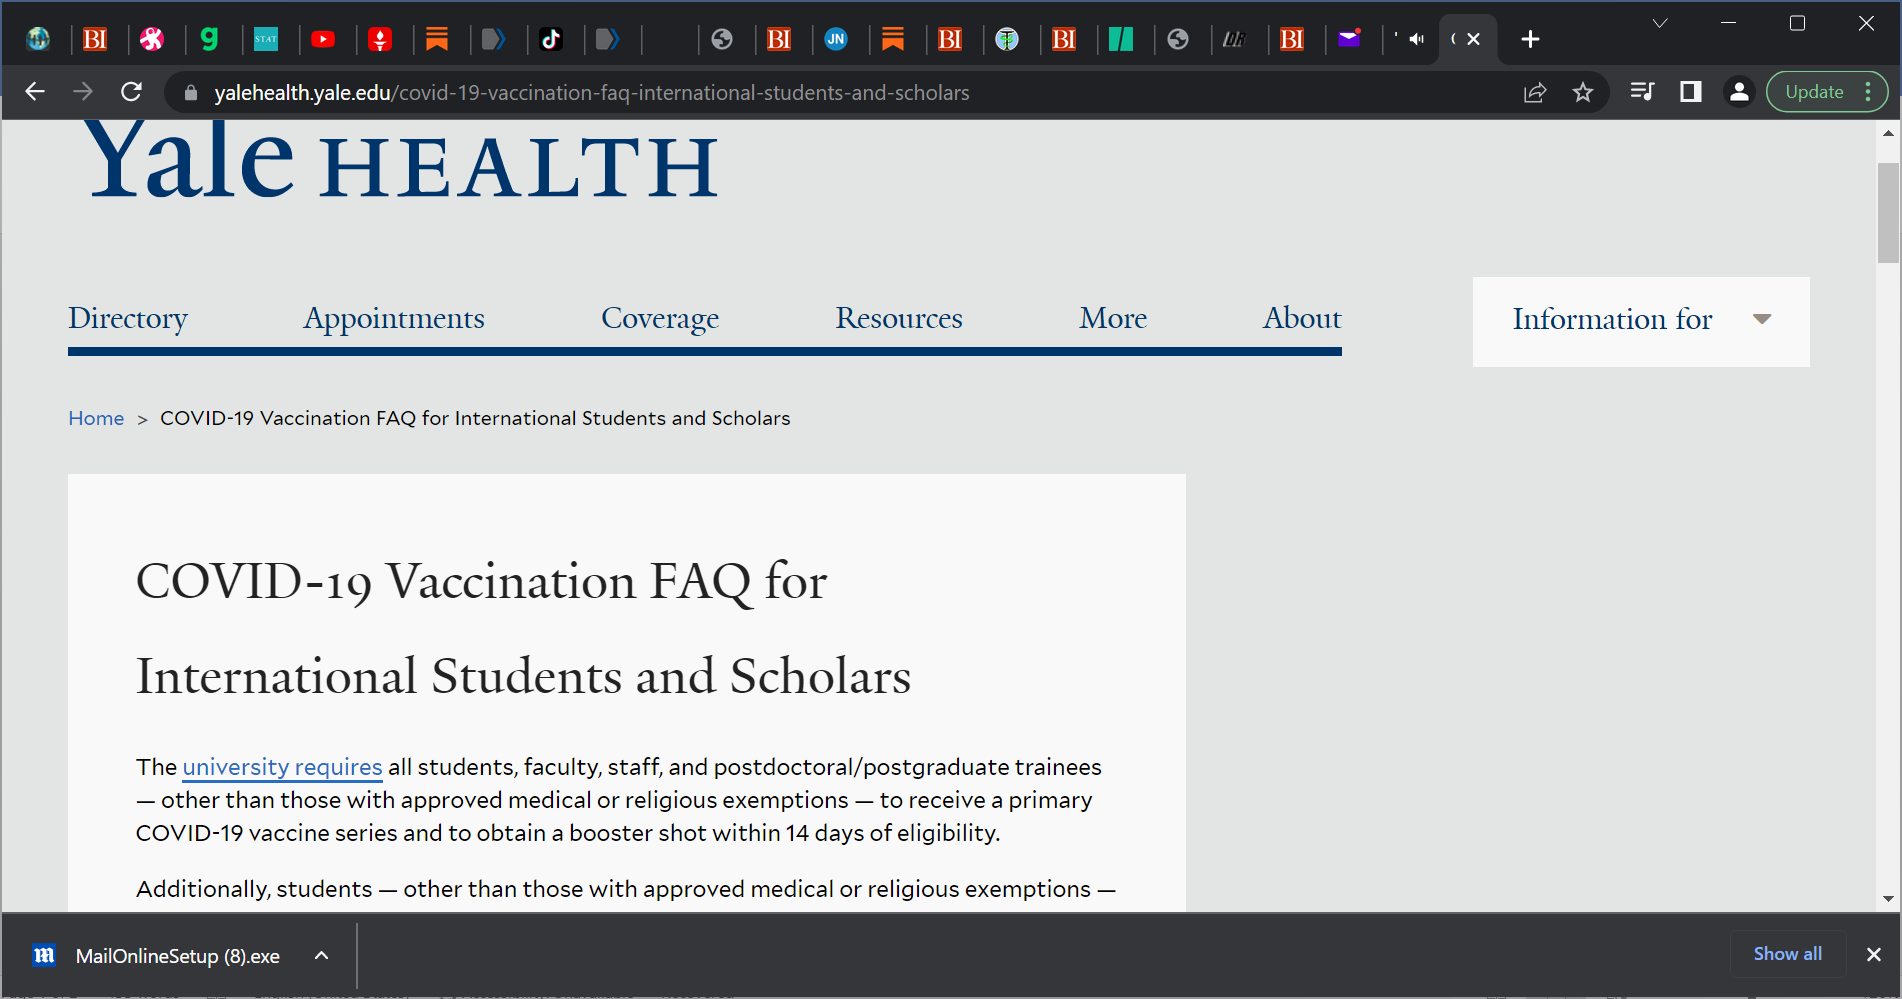
Task: Click the university requires link
Action: point(282,767)
